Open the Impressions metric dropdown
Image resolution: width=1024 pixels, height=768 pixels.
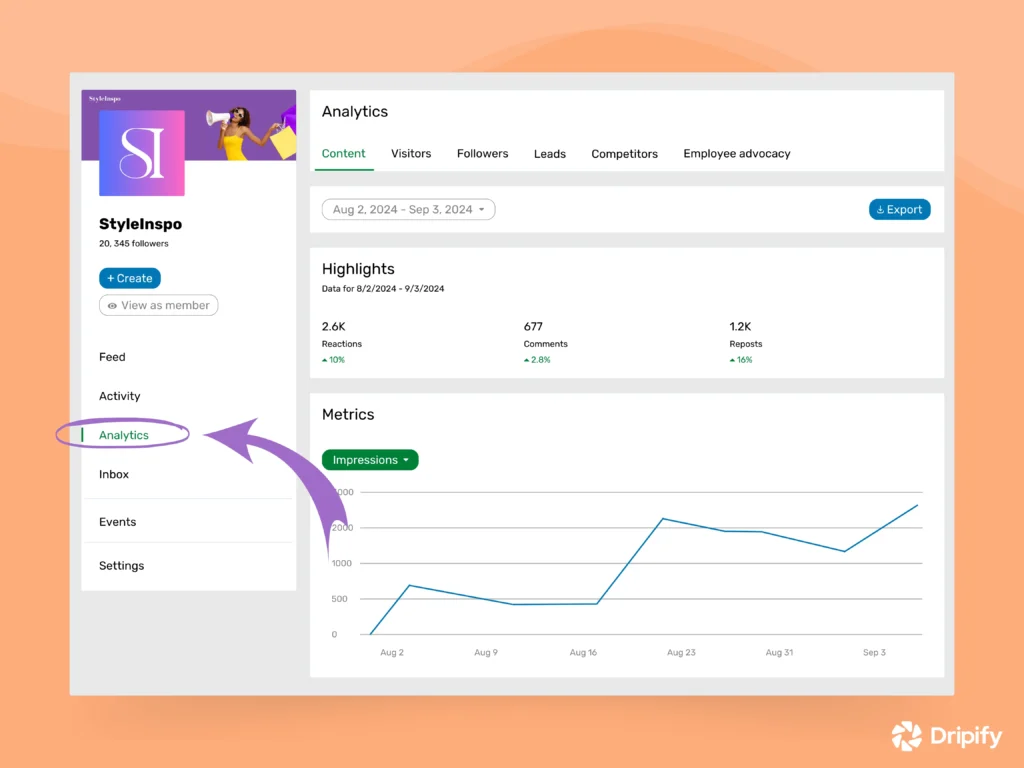click(x=370, y=460)
